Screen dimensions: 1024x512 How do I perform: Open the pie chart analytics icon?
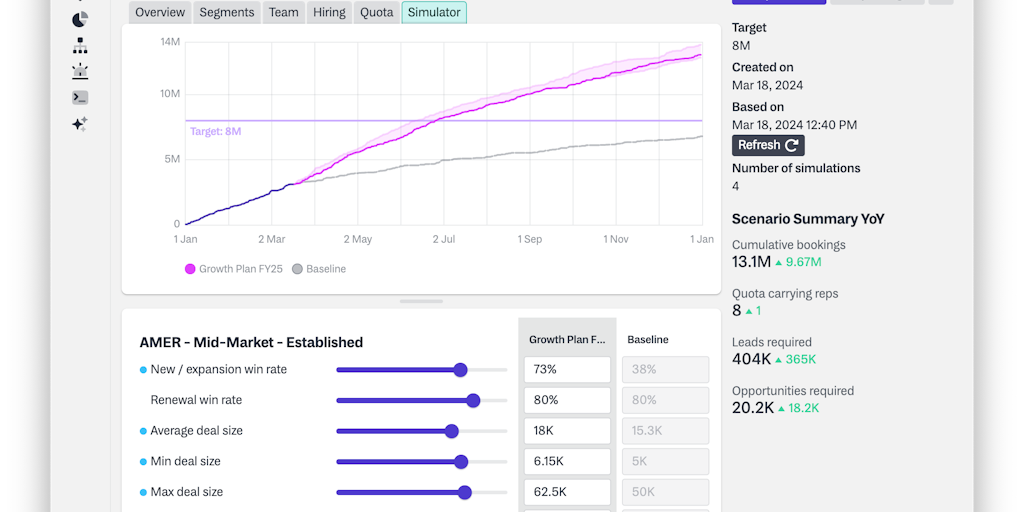point(80,19)
